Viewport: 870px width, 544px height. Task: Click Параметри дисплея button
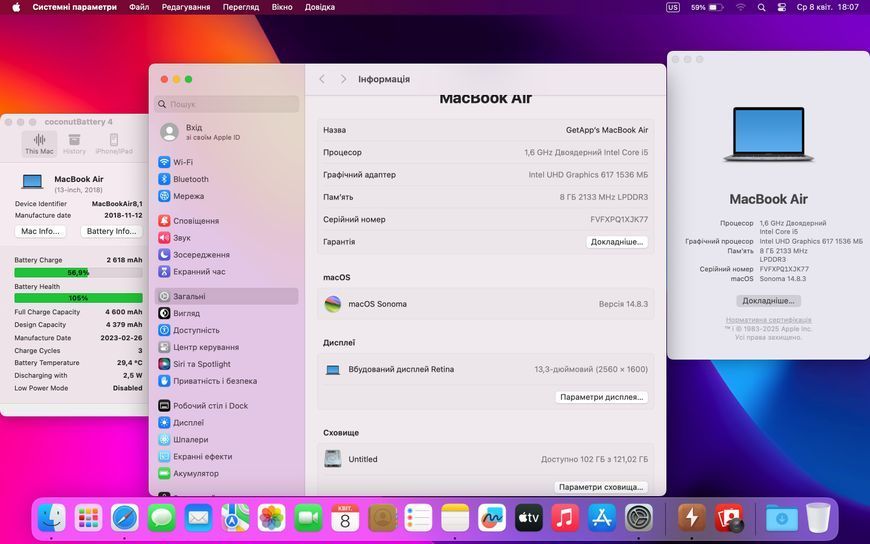pyautogui.click(x=601, y=397)
